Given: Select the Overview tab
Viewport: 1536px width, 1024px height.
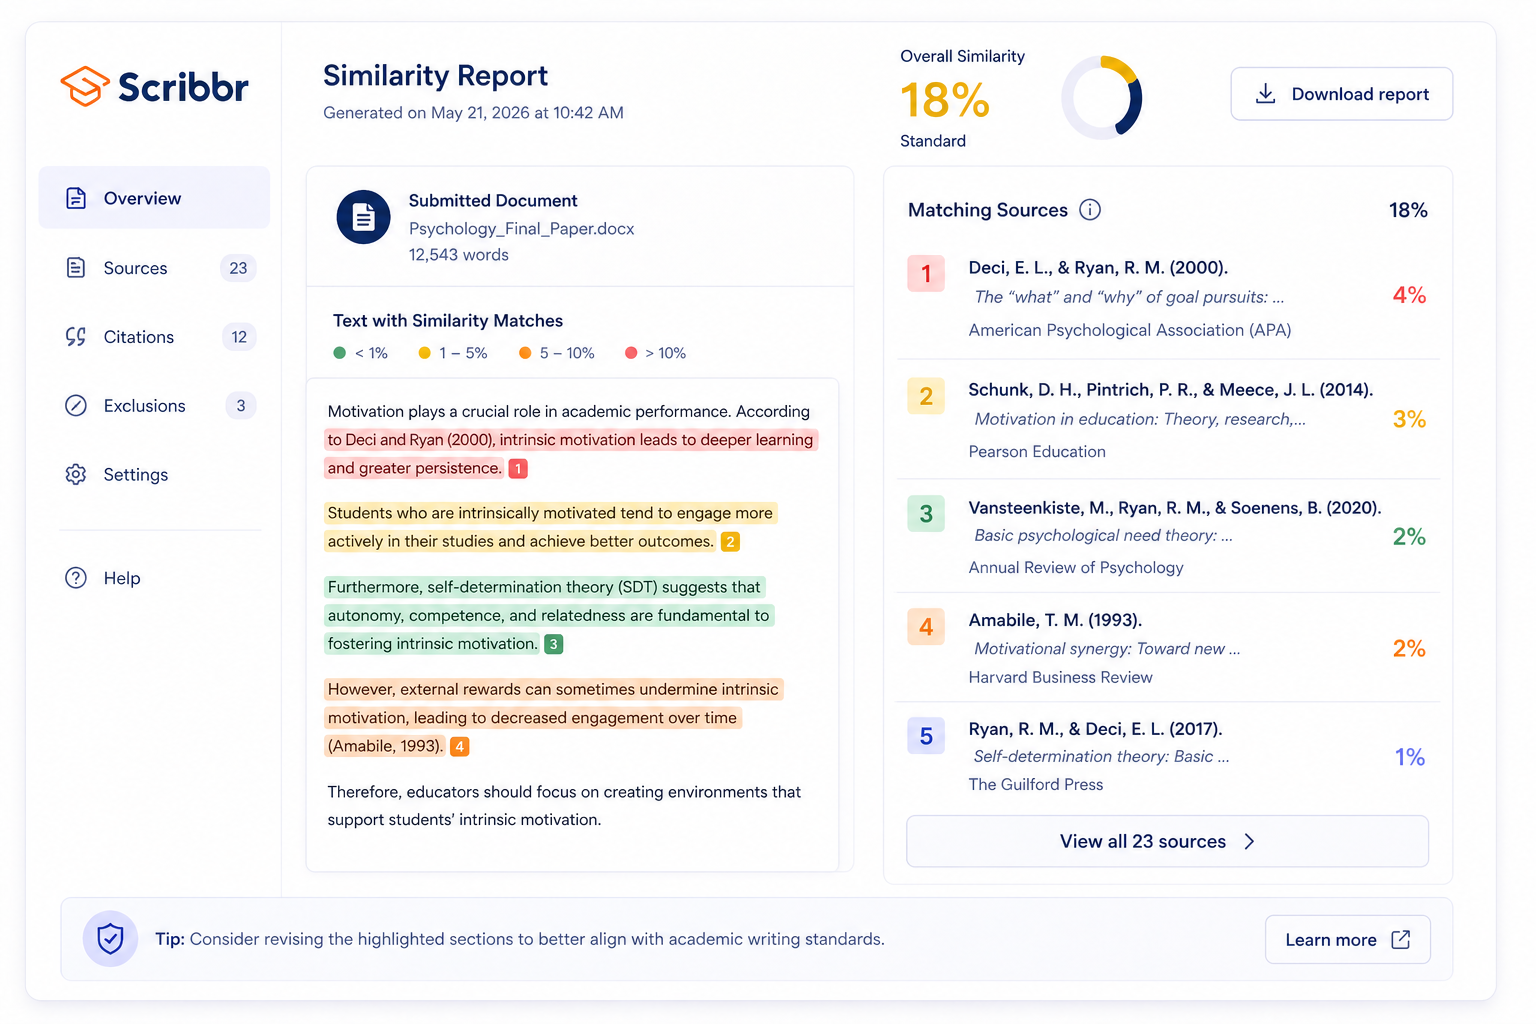Looking at the screenshot, I should pyautogui.click(x=142, y=198).
